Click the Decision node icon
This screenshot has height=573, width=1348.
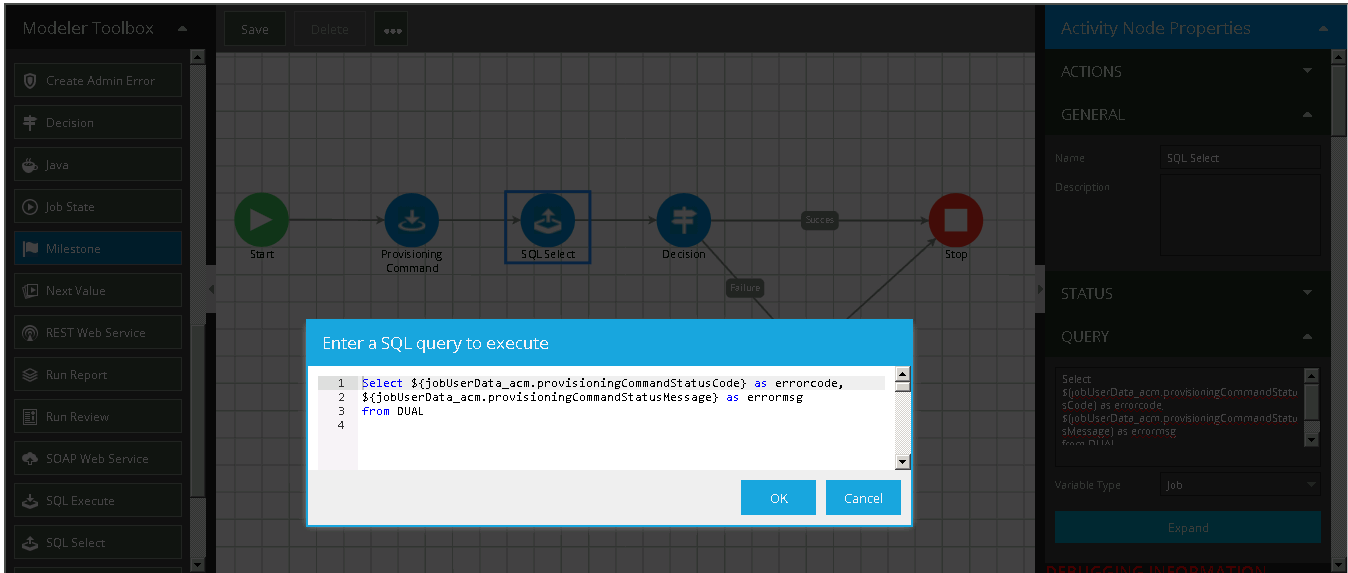(683, 219)
